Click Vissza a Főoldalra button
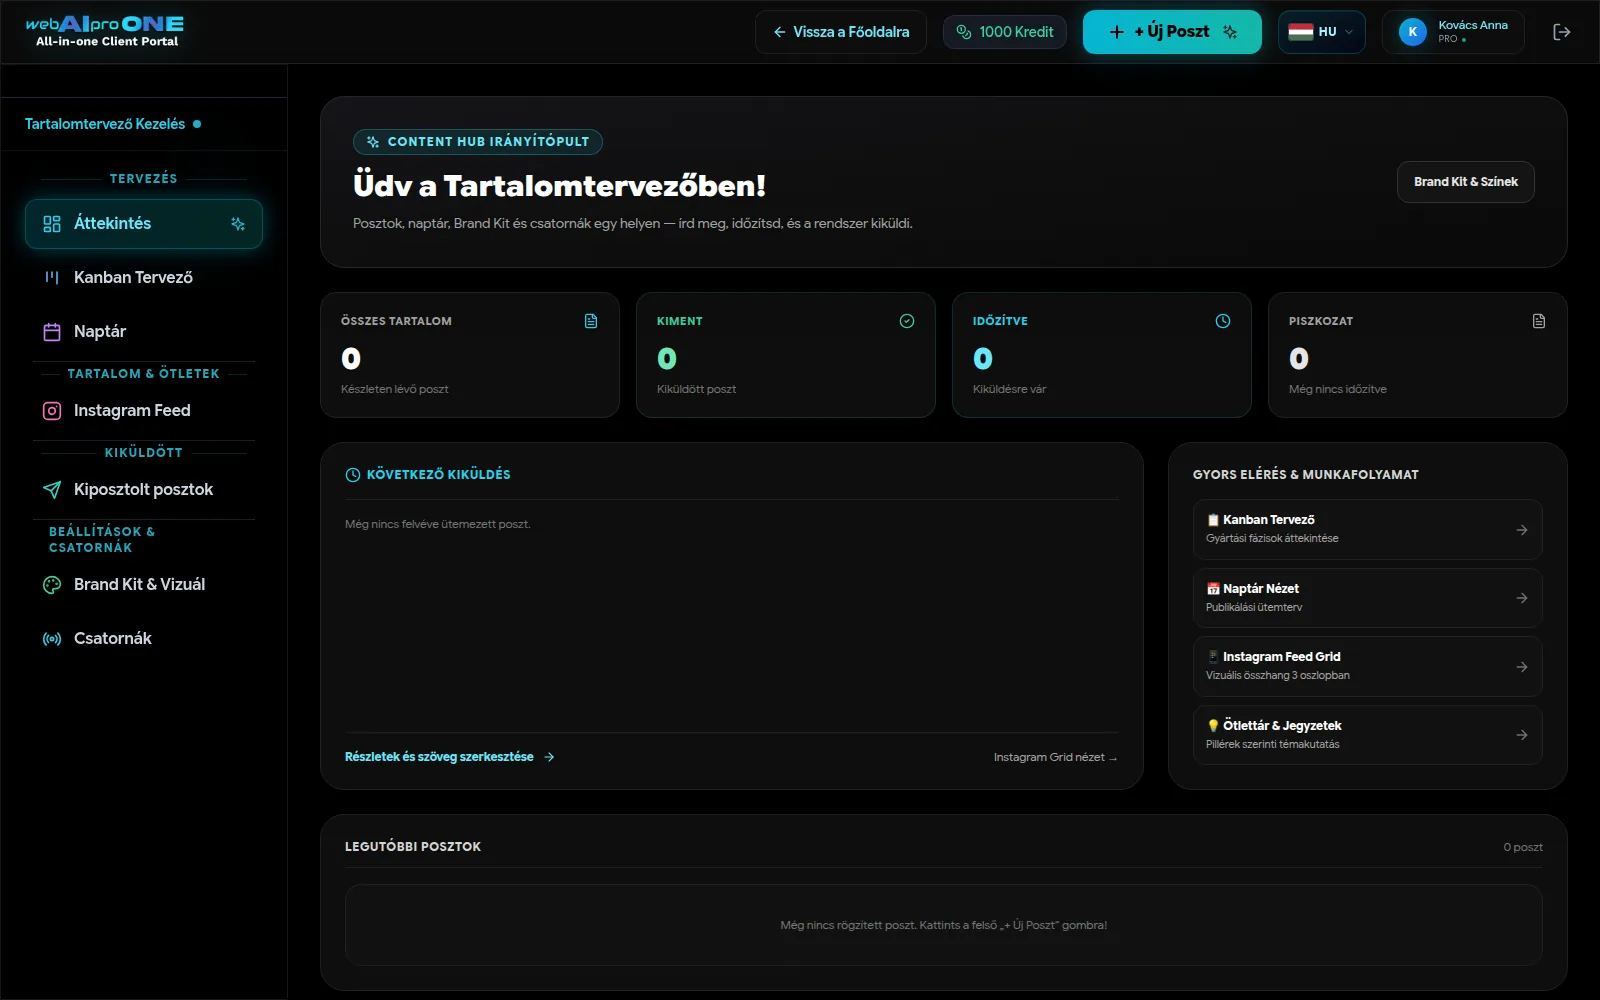1600x1000 pixels. (841, 32)
